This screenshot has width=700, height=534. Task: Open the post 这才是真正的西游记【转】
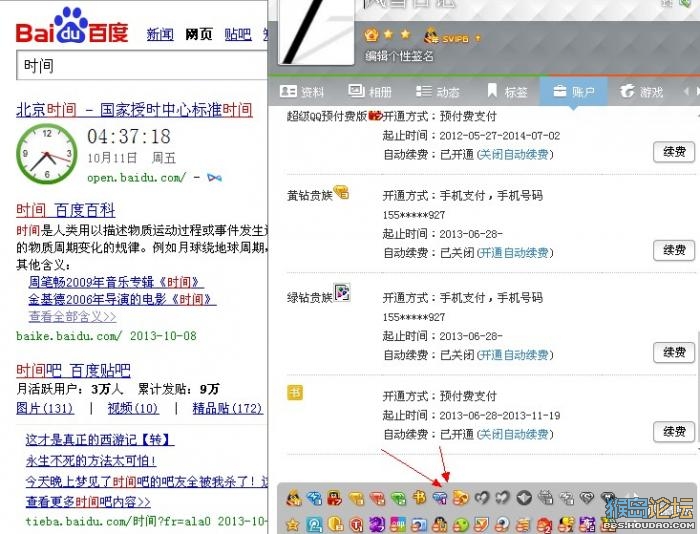(100, 440)
